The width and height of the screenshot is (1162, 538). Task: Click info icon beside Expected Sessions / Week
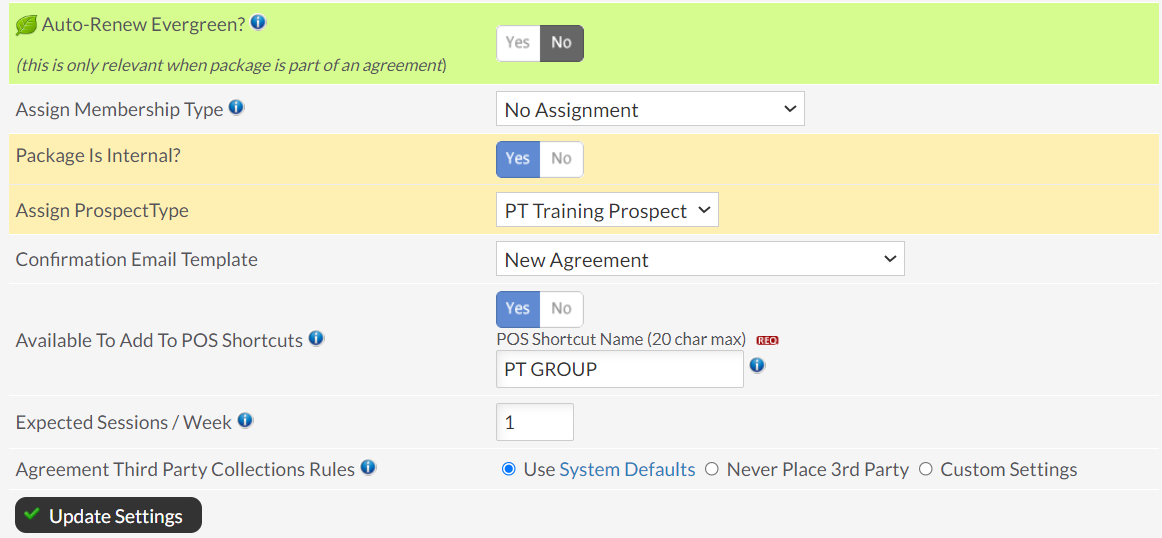click(245, 421)
